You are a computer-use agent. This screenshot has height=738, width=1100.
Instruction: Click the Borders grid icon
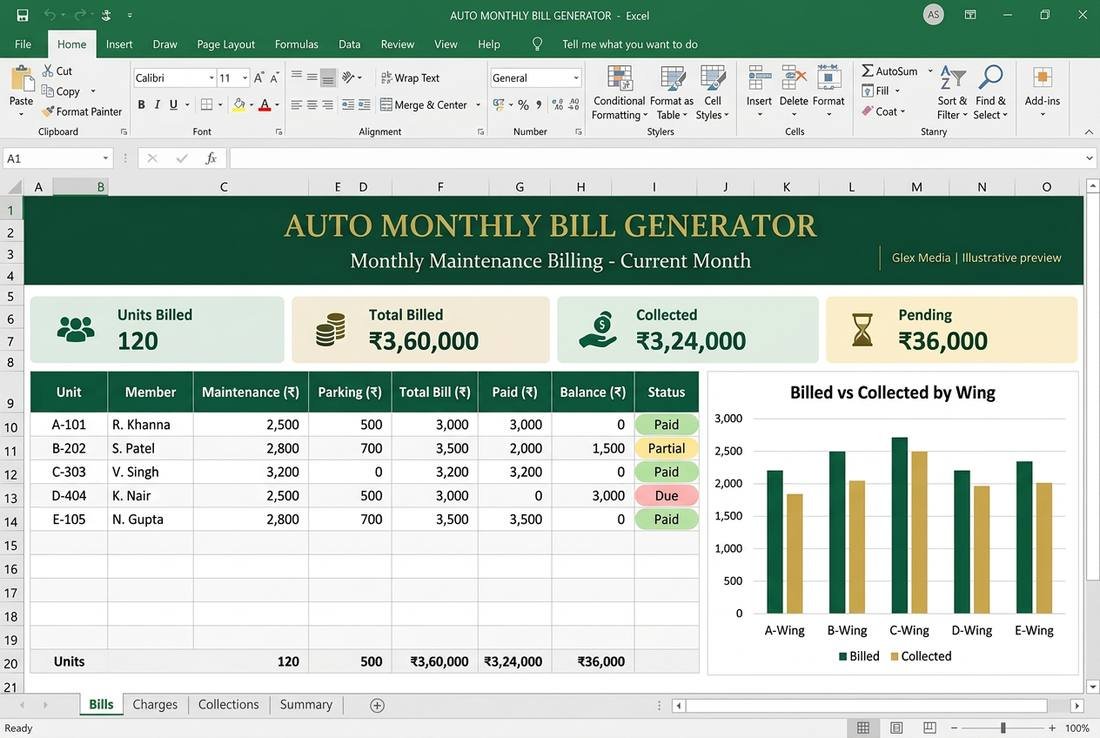click(206, 105)
